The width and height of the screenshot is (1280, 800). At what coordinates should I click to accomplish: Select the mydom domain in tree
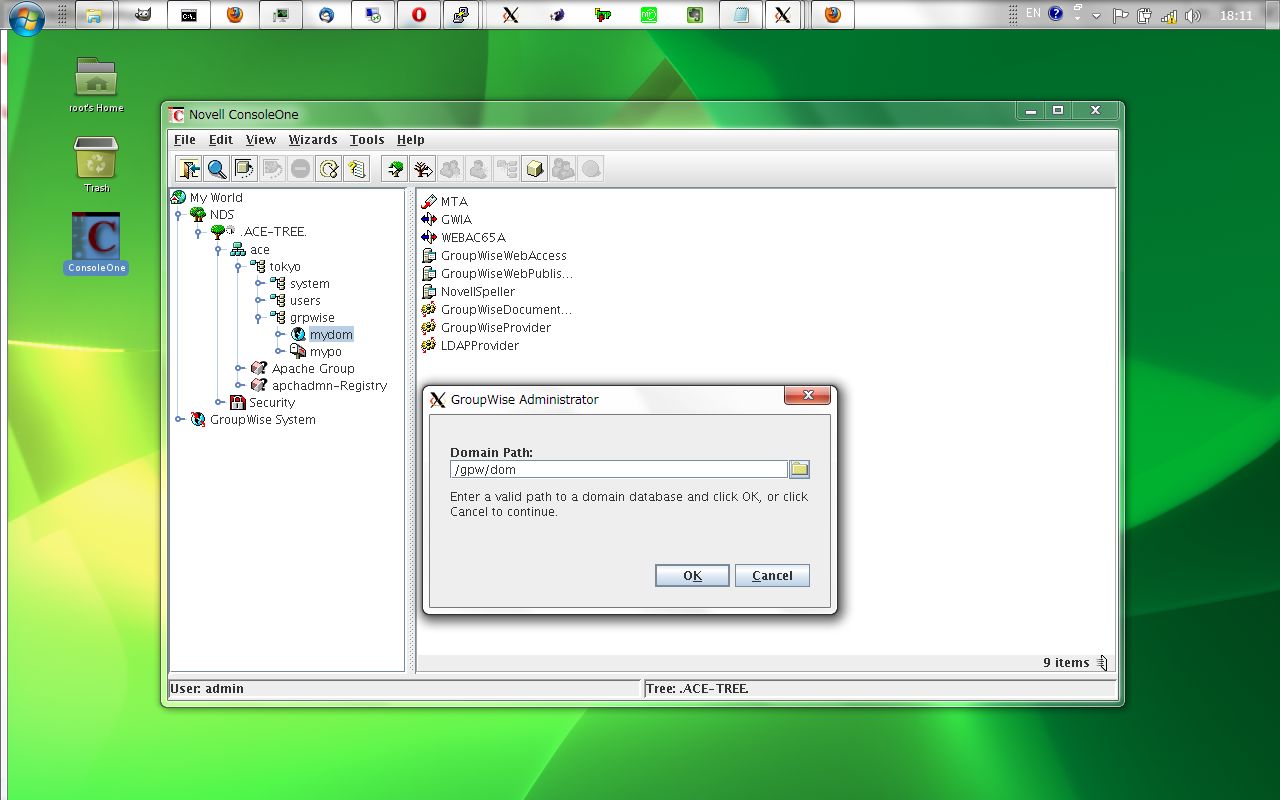coord(331,335)
